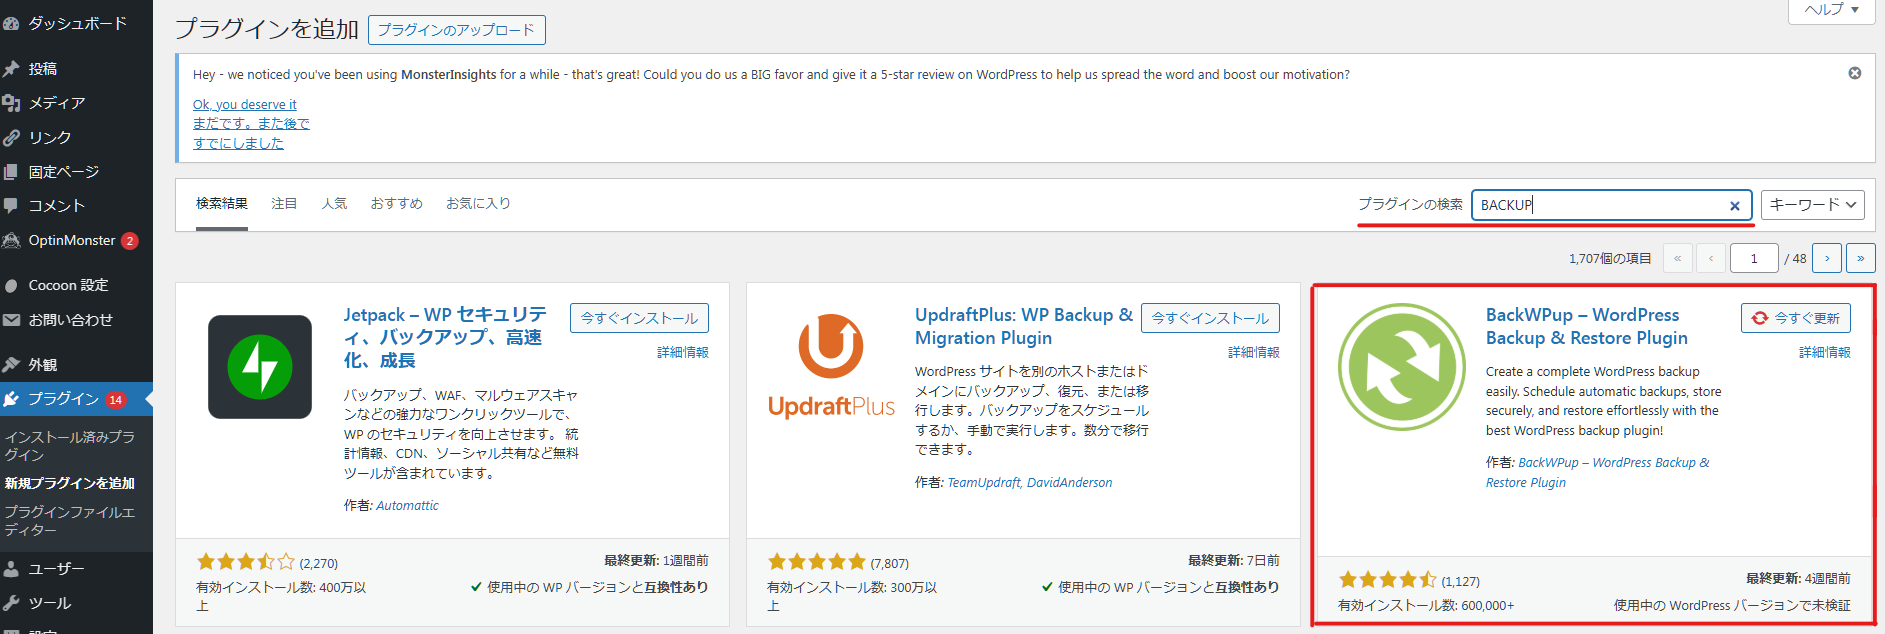Click the まだです。また後で link
The width and height of the screenshot is (1885, 634).
coord(251,124)
